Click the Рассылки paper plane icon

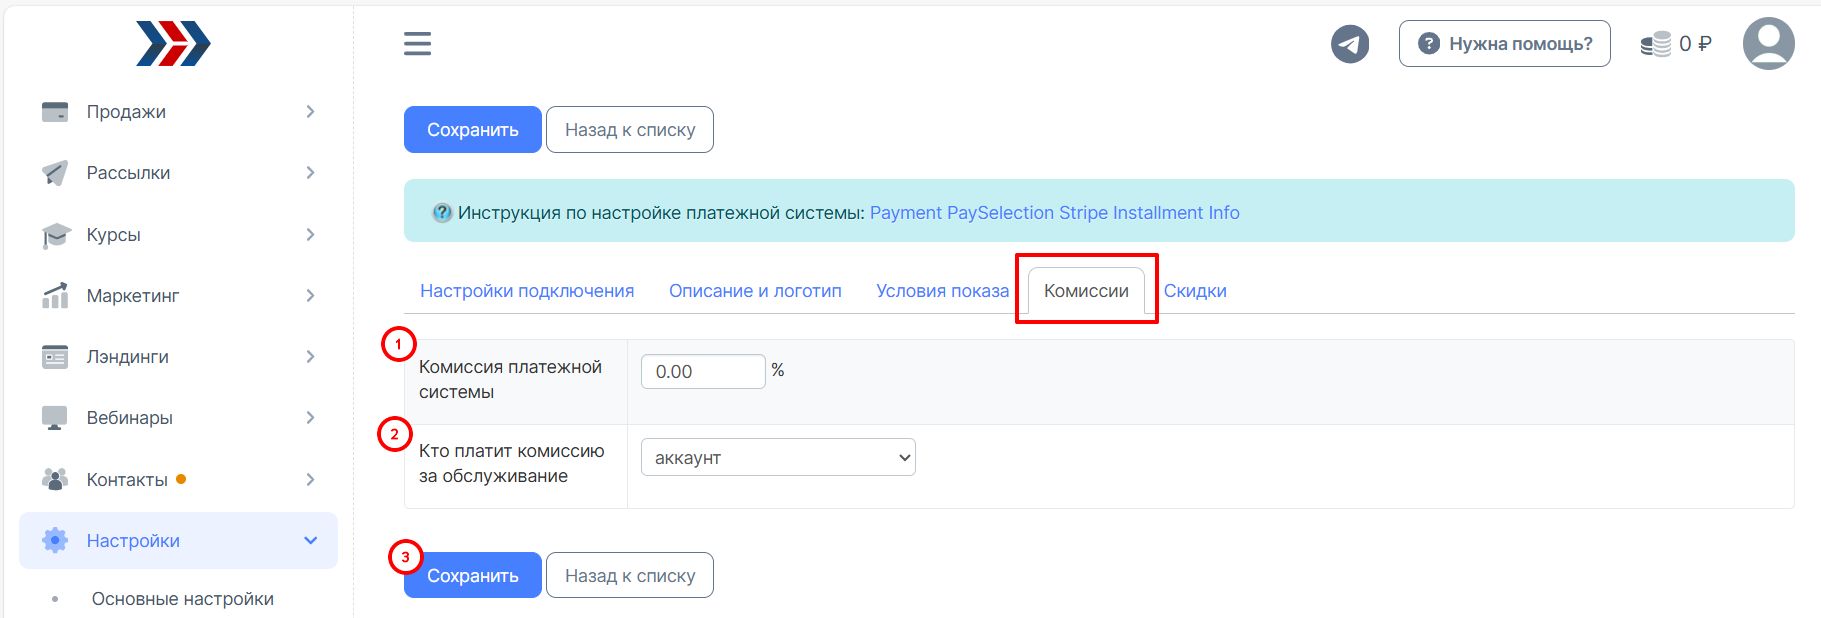pos(55,173)
